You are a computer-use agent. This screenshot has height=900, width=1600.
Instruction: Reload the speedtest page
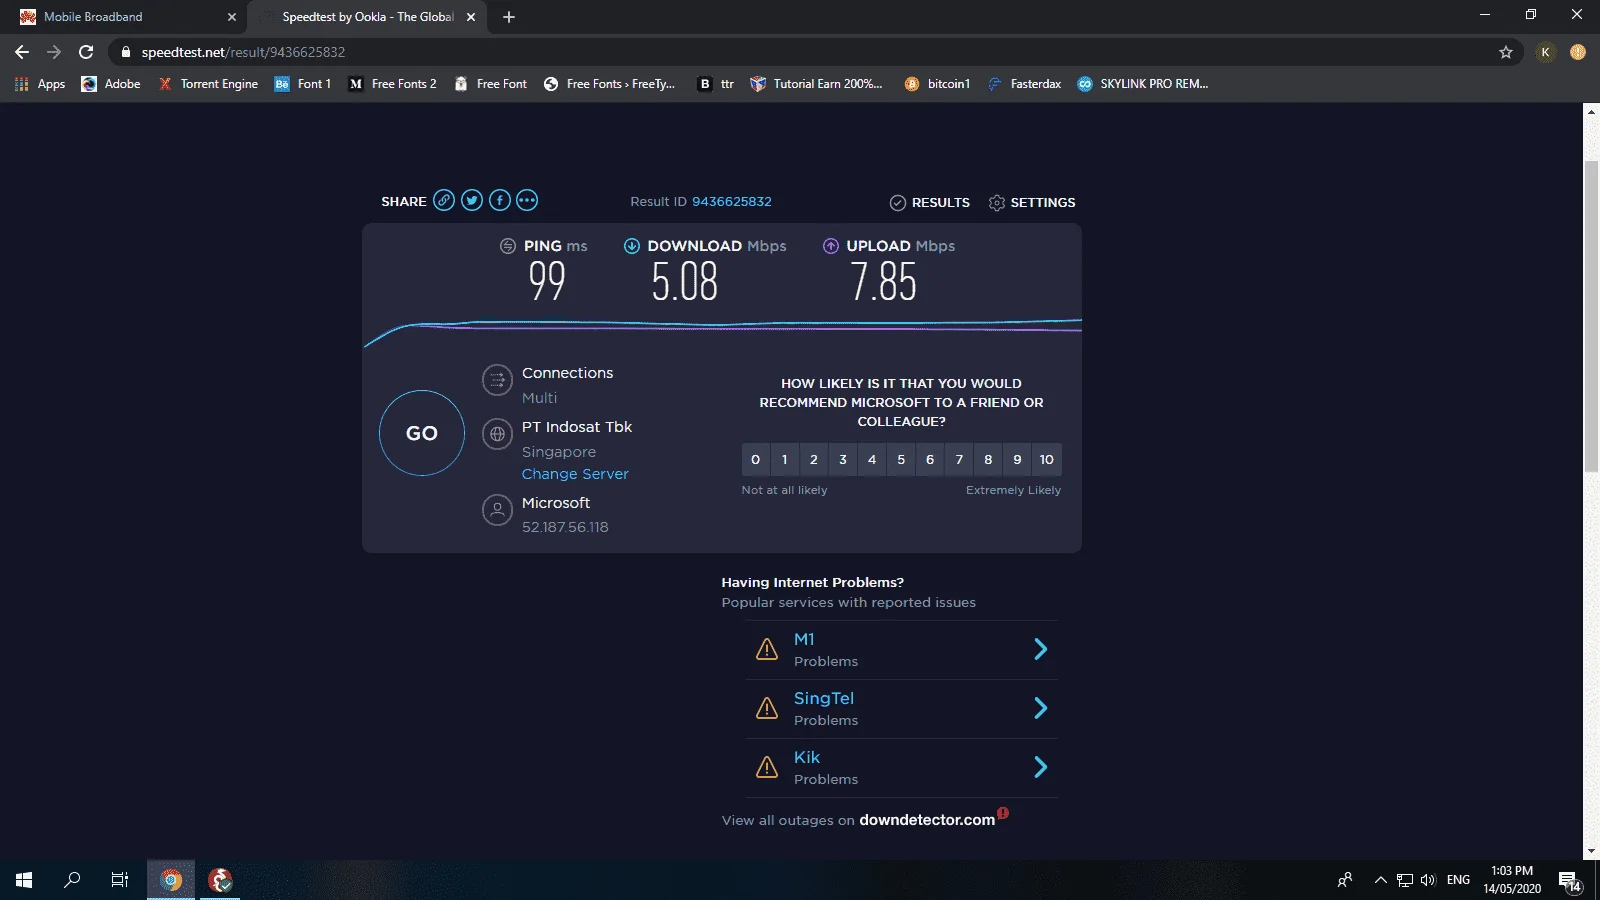[x=86, y=52]
